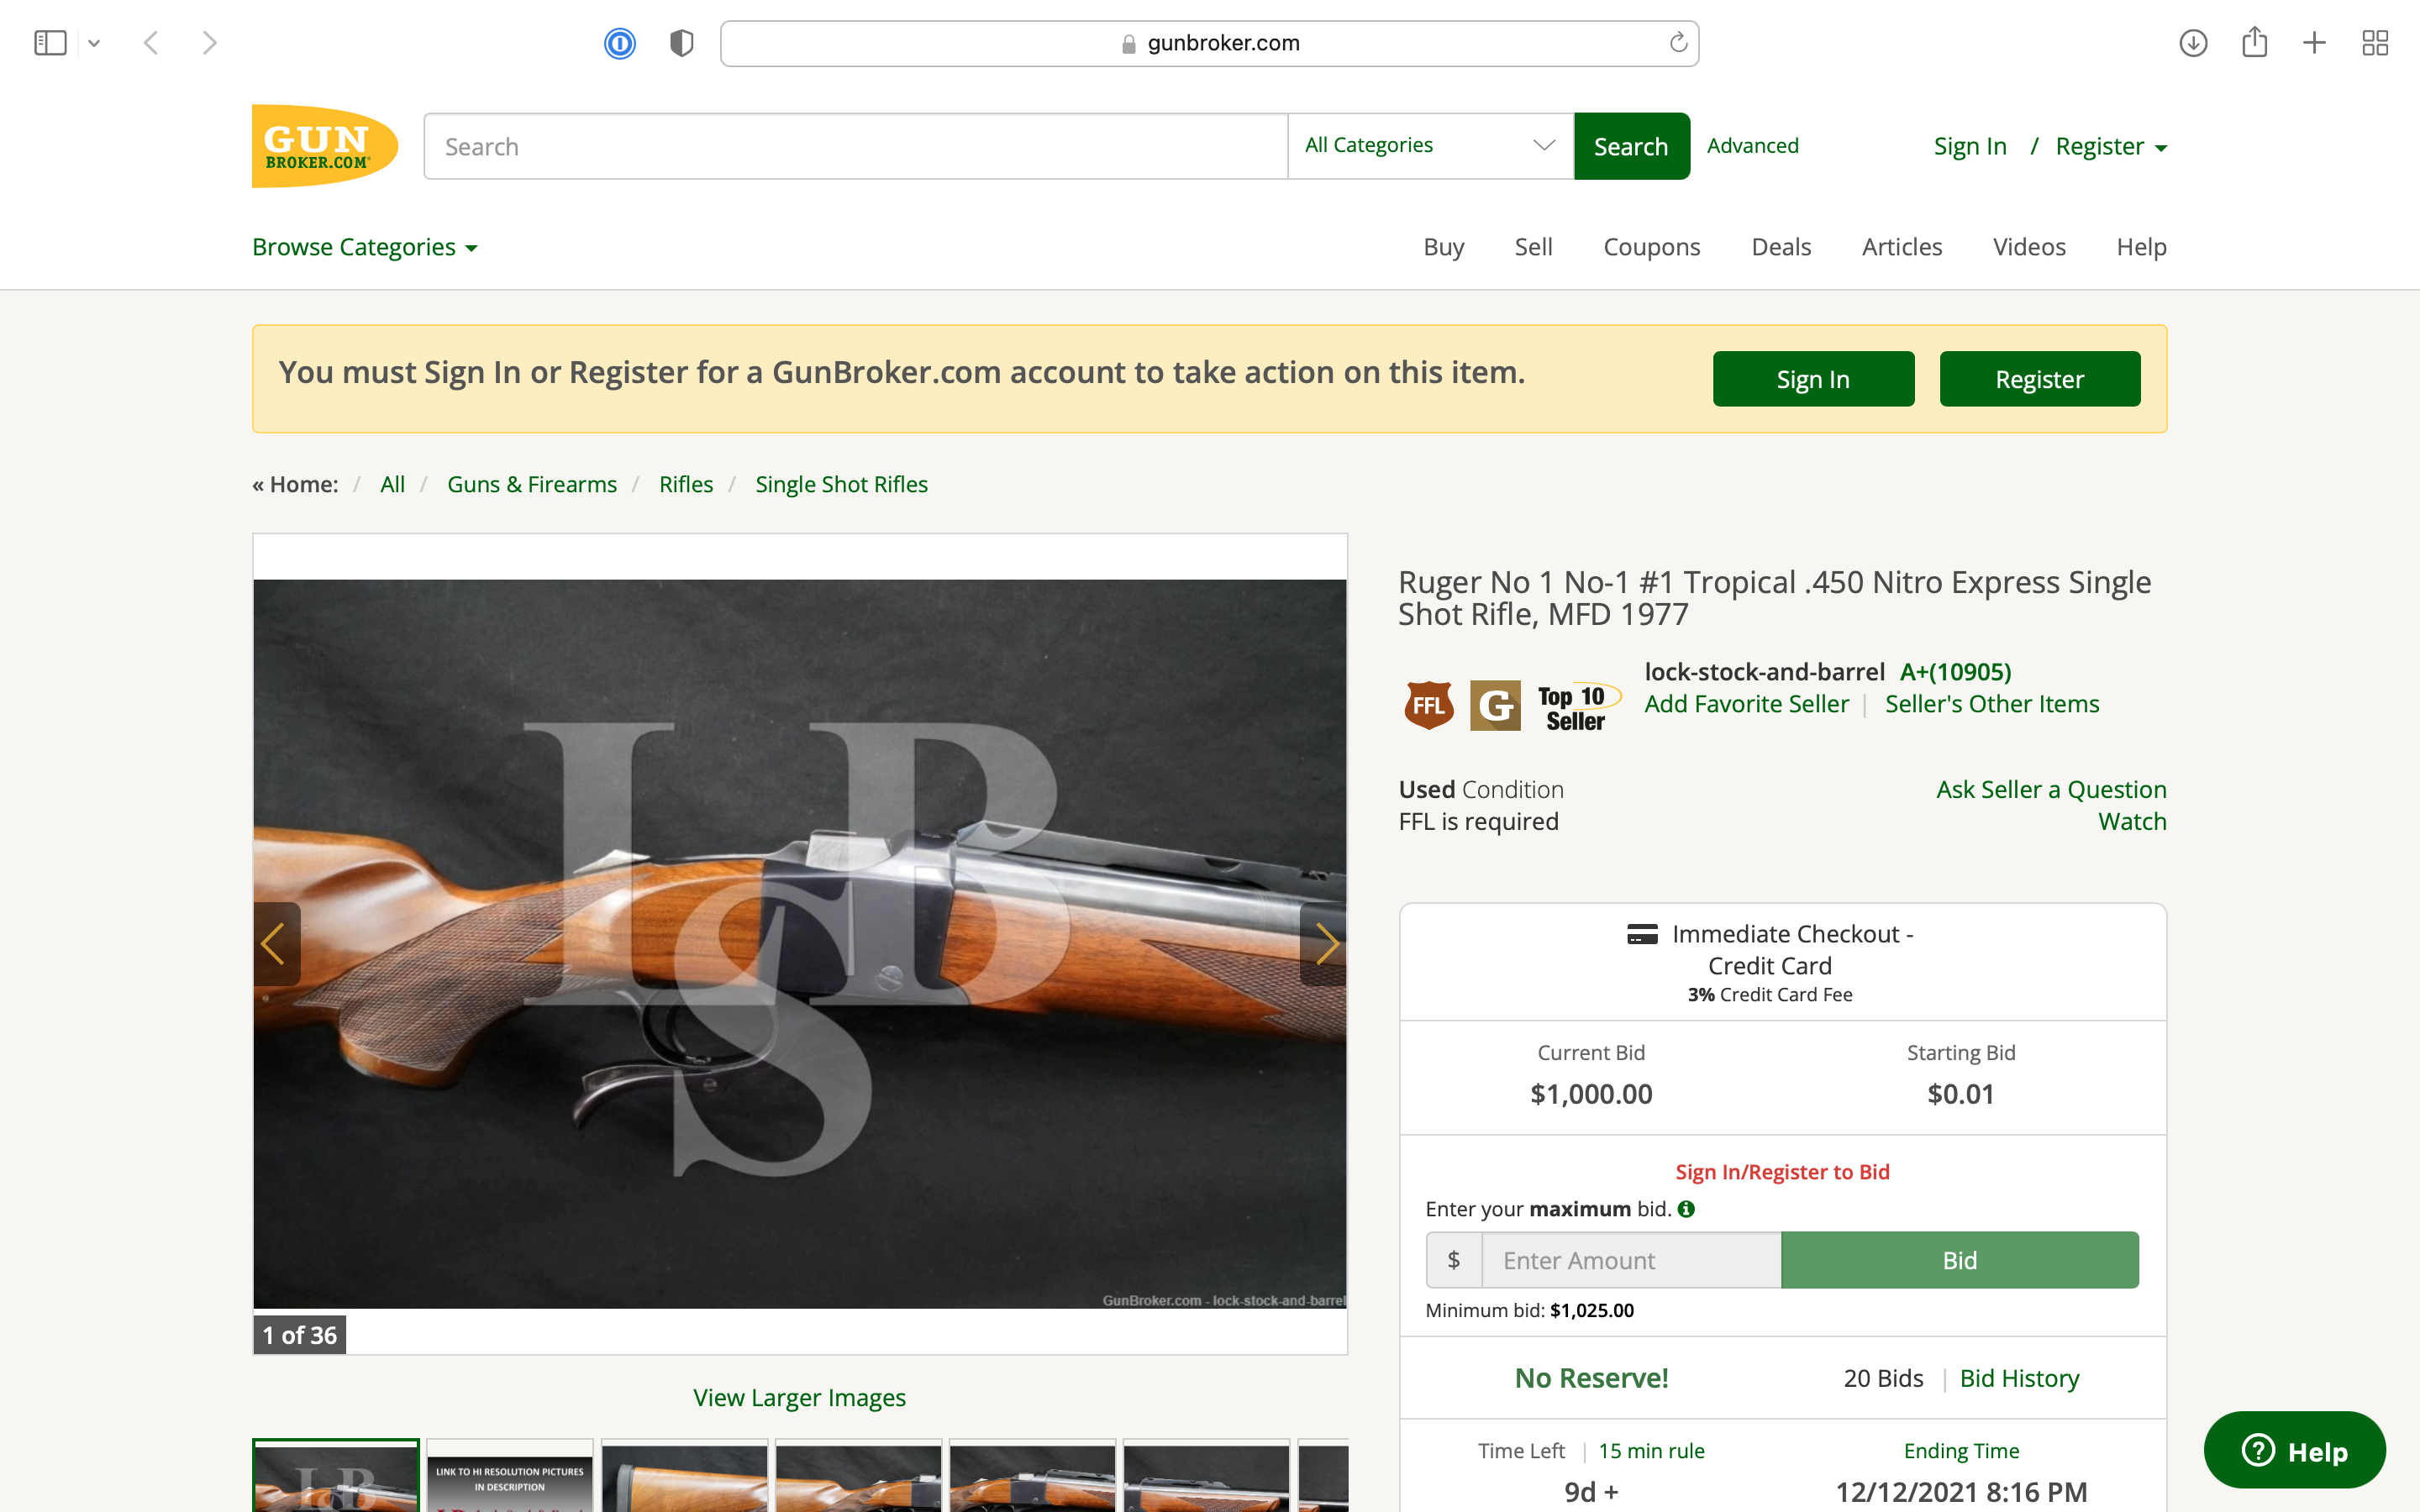This screenshot has height=1512, width=2420.
Task: Expand the Register dropdown in header
Action: coord(2111,146)
